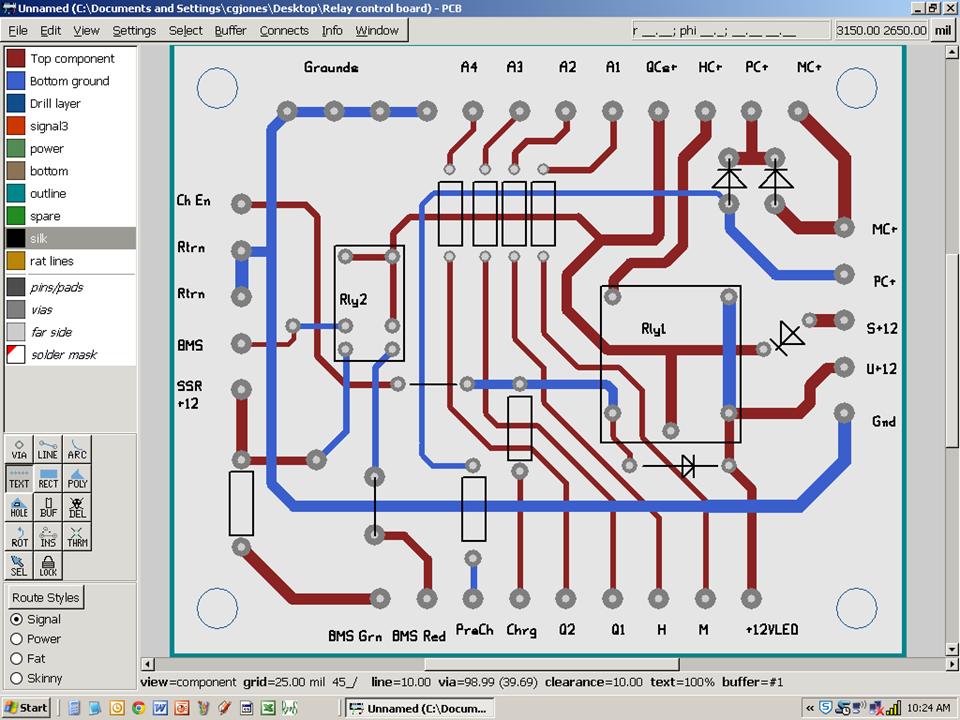
Task: Click the cursor coordinates readout 3150.00 2650.00
Action: [x=882, y=30]
